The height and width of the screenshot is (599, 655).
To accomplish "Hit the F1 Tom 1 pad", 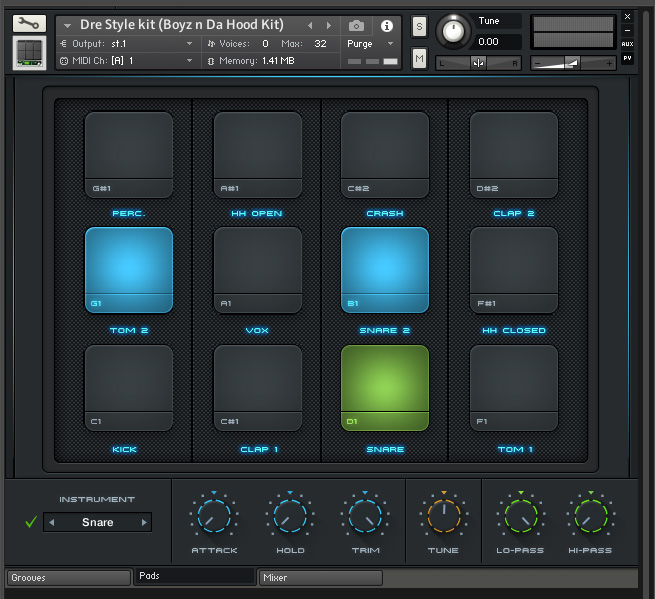I will [x=514, y=388].
